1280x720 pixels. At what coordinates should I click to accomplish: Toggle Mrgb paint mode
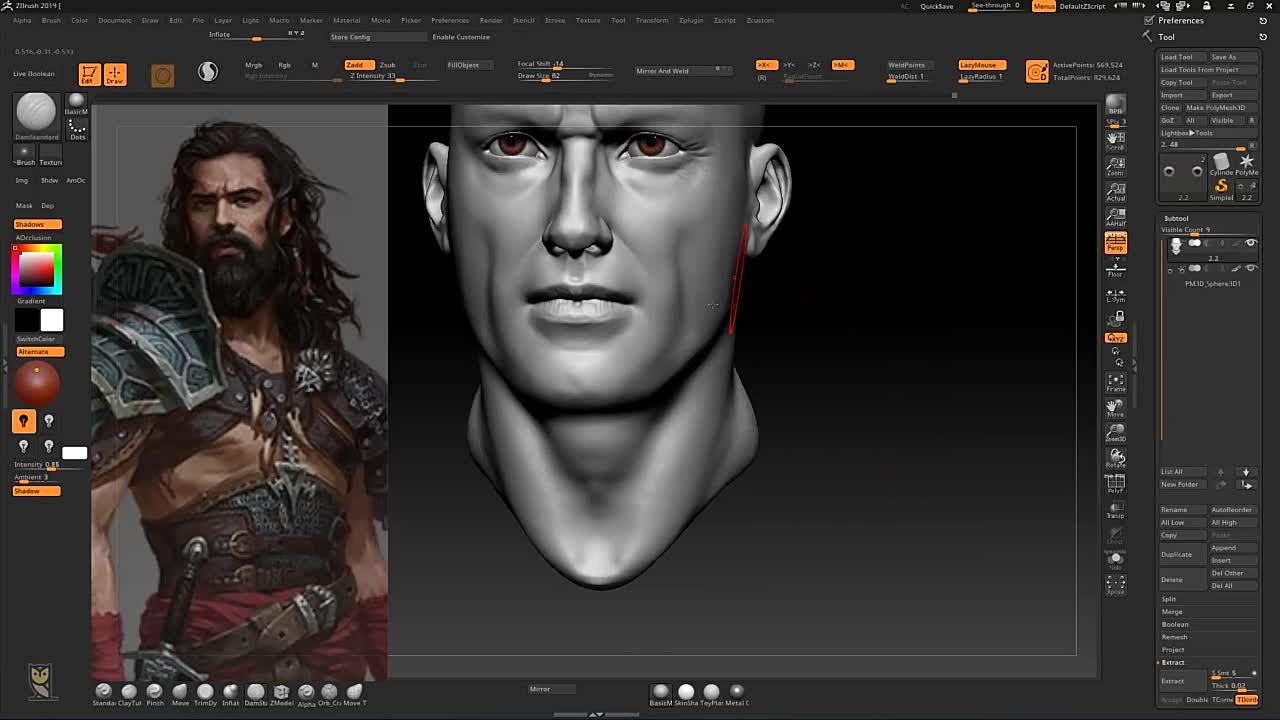(254, 65)
